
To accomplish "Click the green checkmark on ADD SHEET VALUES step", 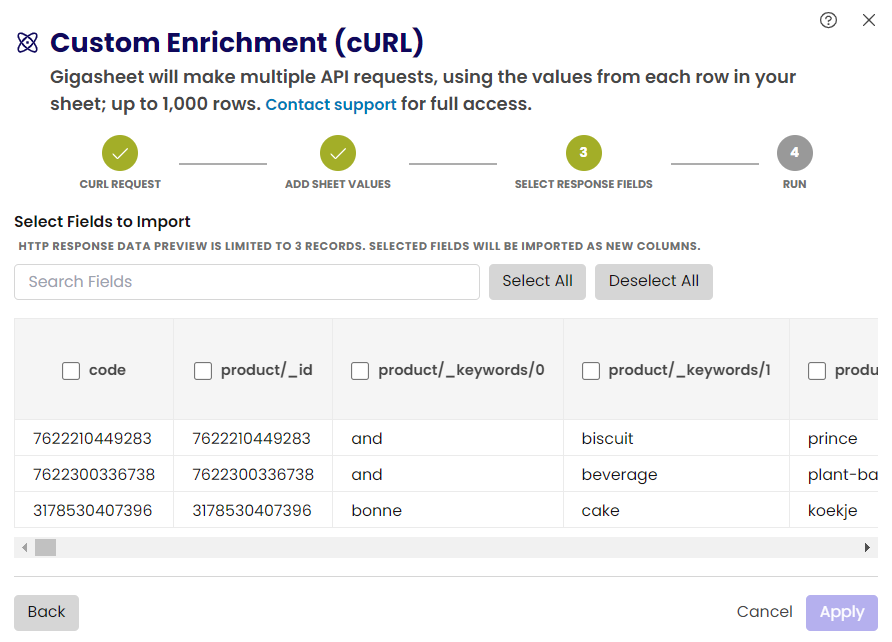I will [x=337, y=154].
